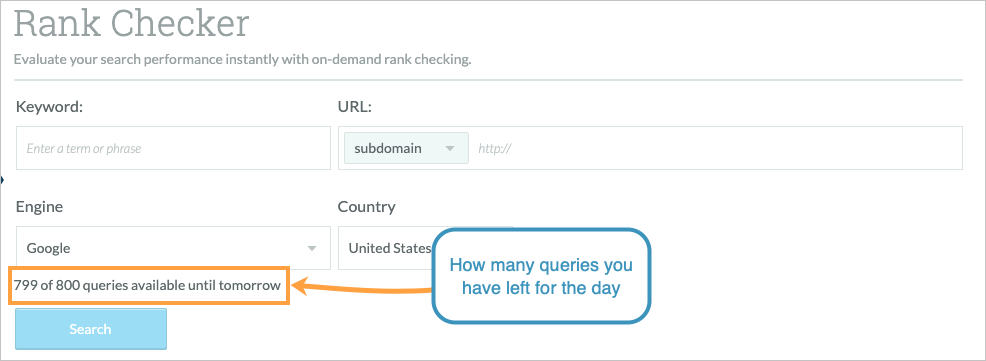Open the subdomain dropdown
Screen dimensions: 986x361
pyautogui.click(x=406, y=148)
